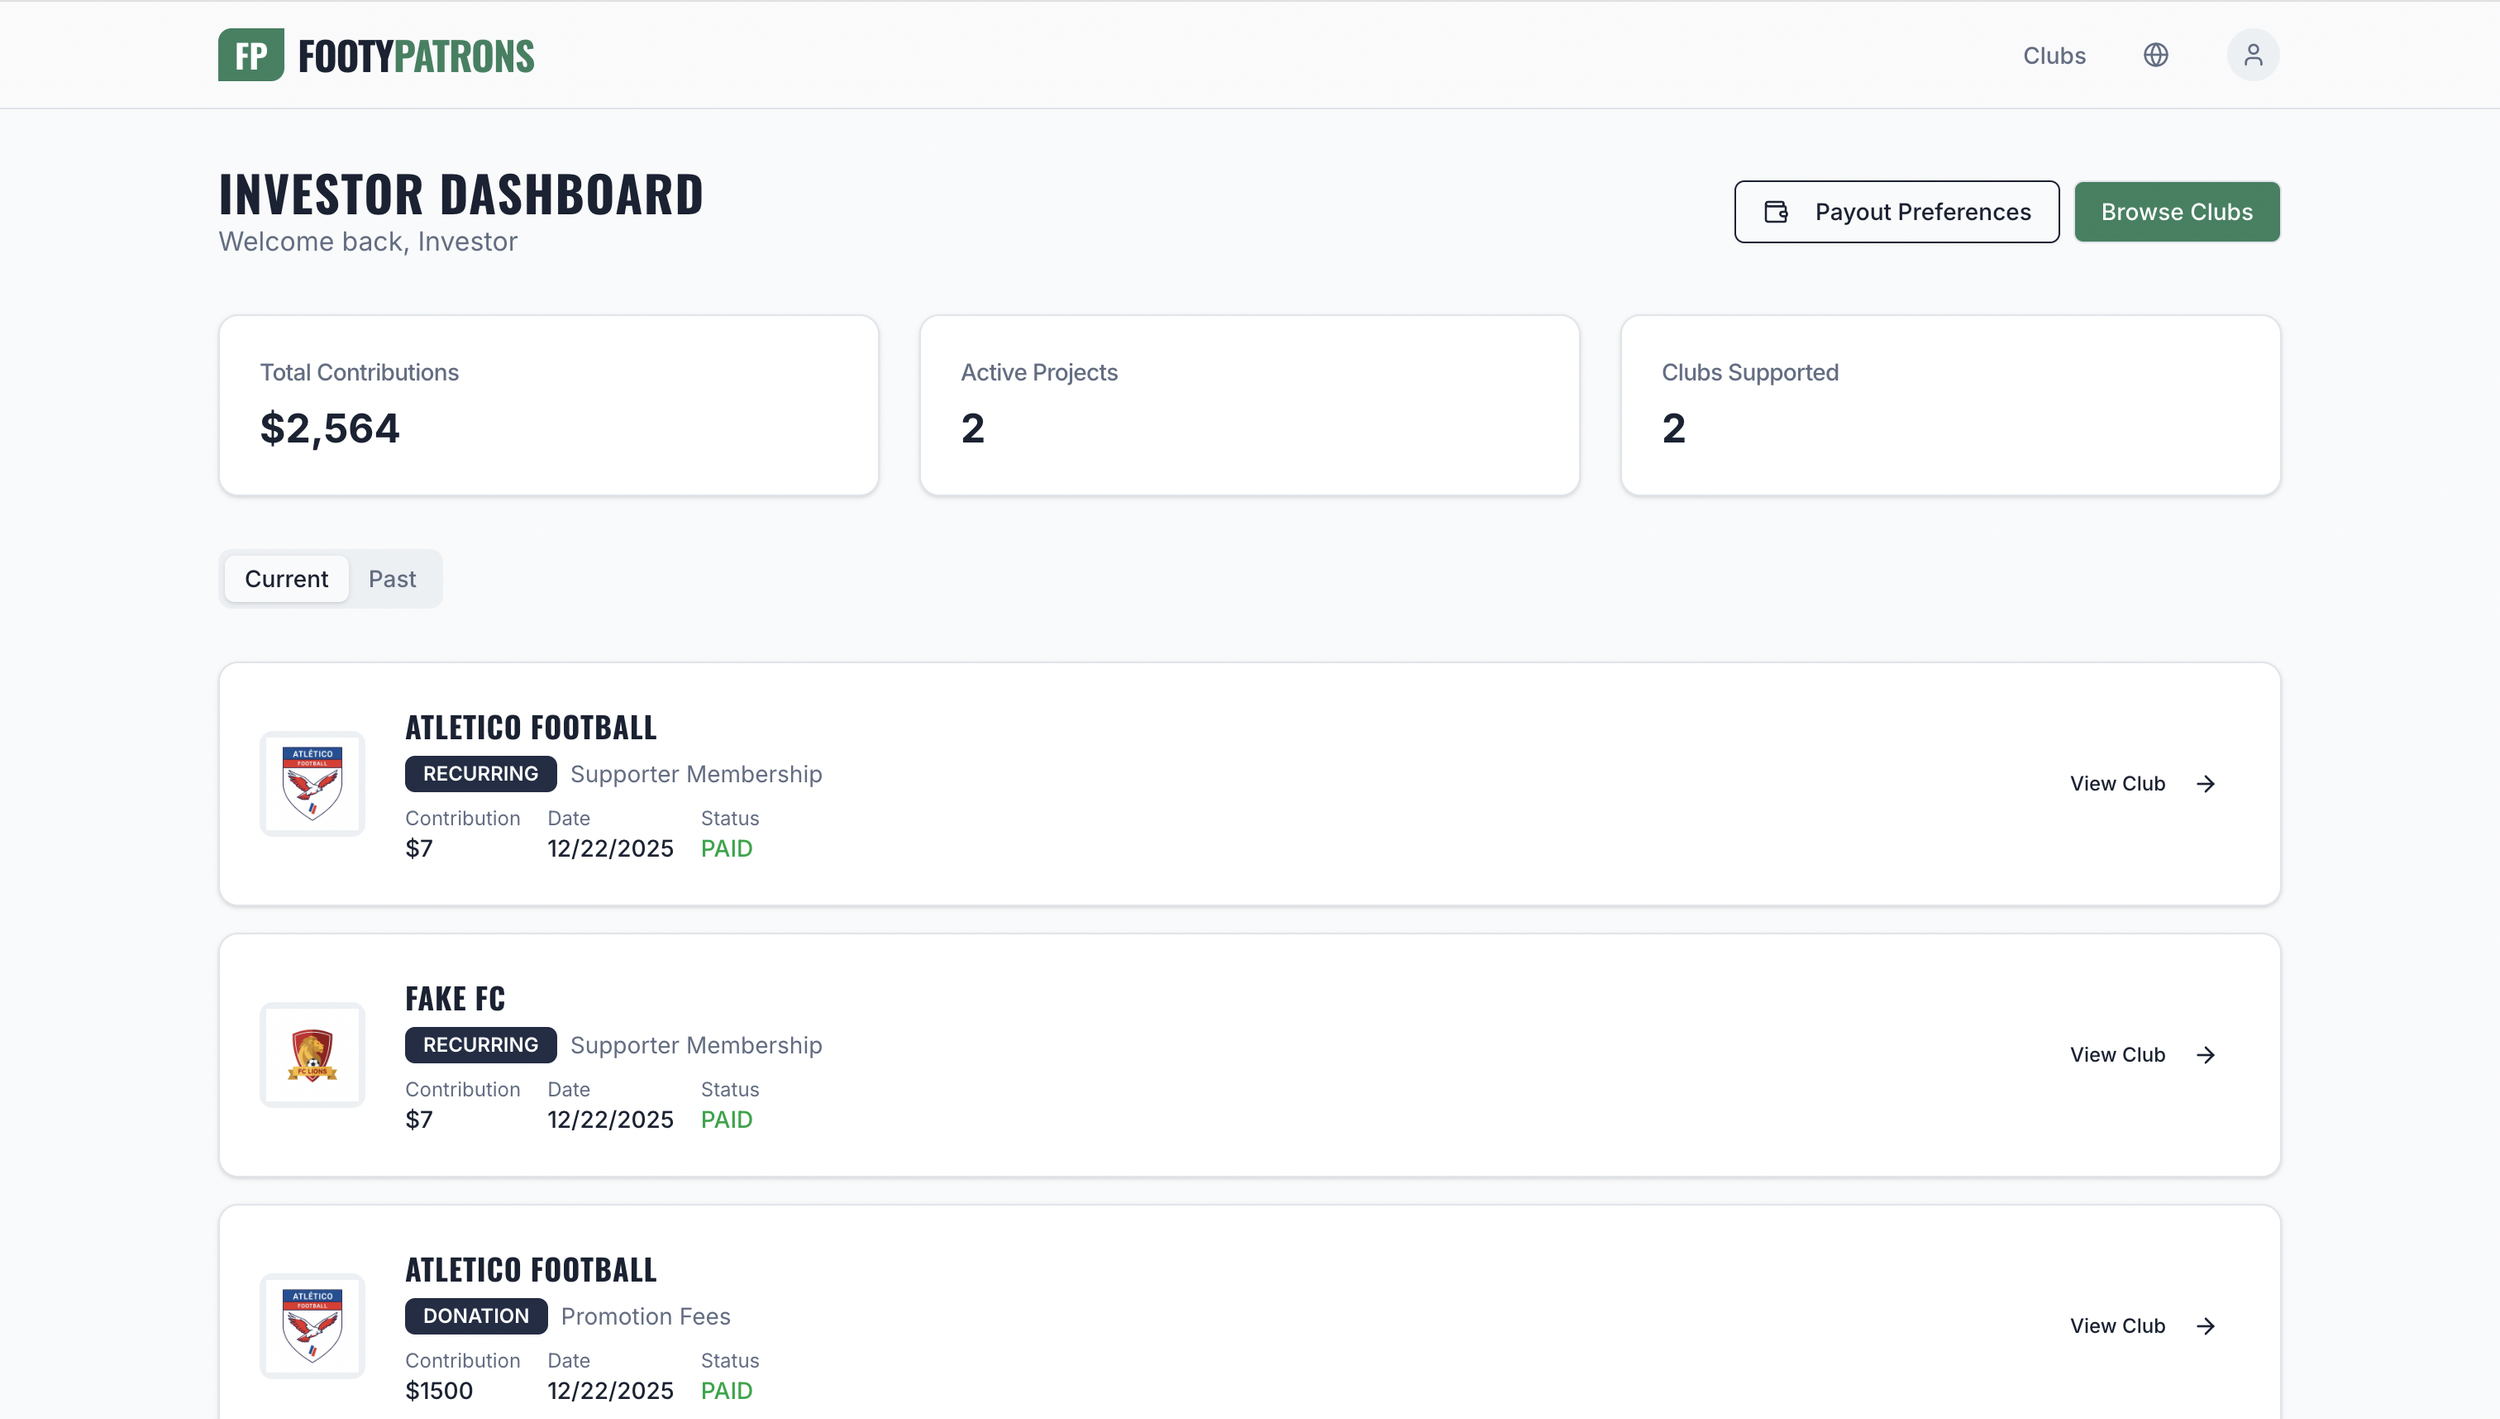
Task: Click the wallet icon inside Payout Preferences
Action: (x=1773, y=211)
